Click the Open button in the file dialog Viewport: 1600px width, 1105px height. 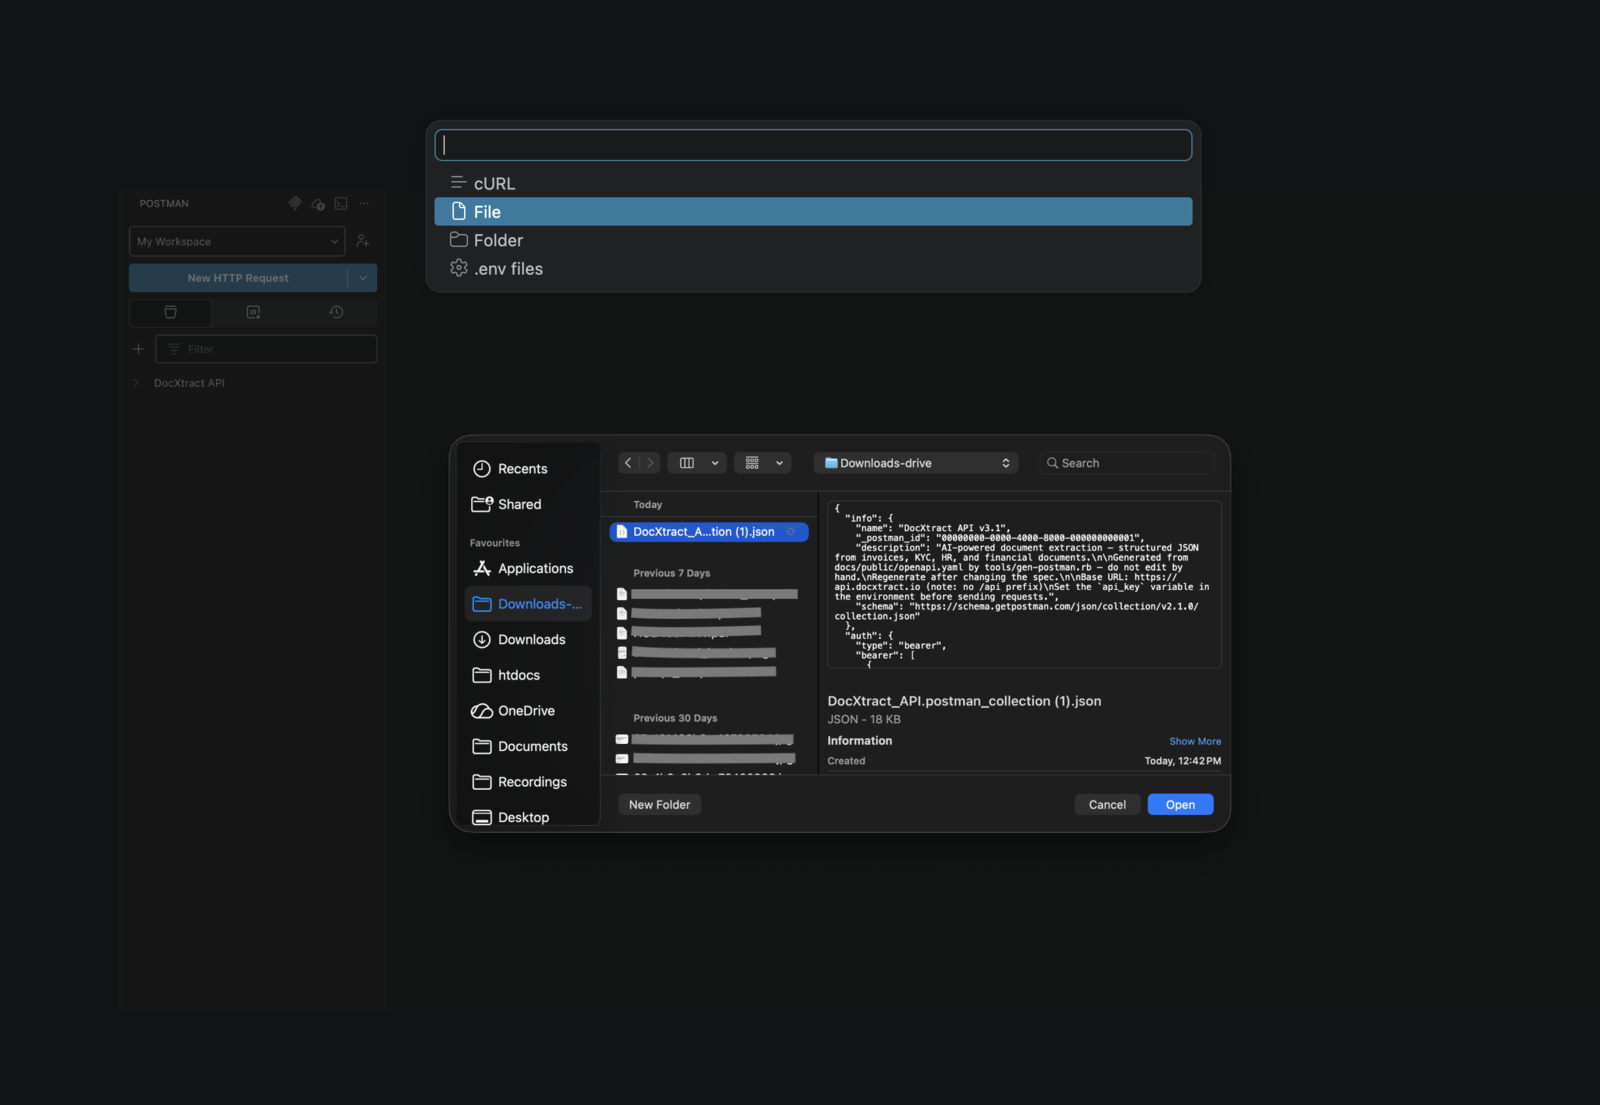point(1181,805)
